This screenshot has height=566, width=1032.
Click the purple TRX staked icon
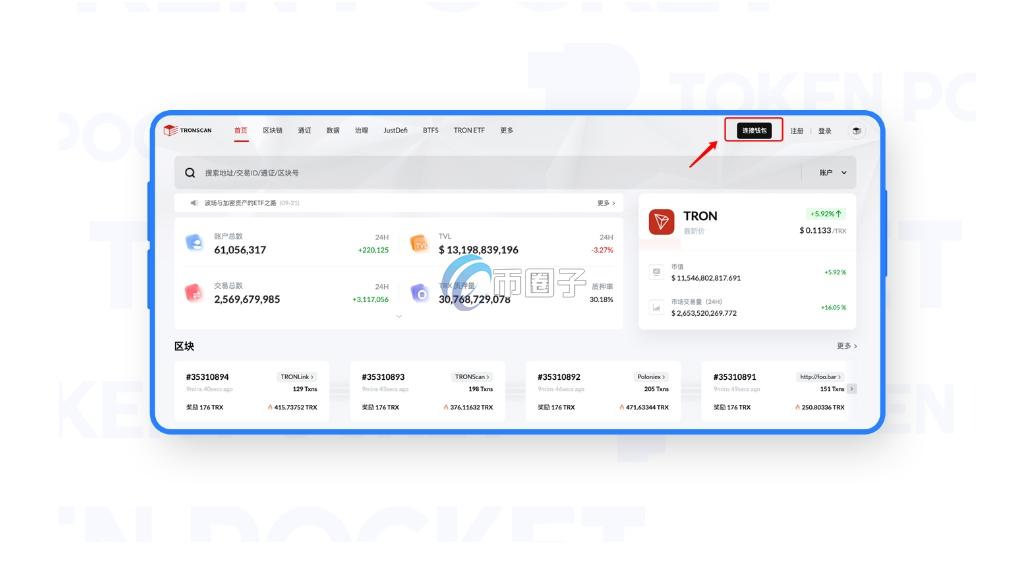(x=419, y=293)
